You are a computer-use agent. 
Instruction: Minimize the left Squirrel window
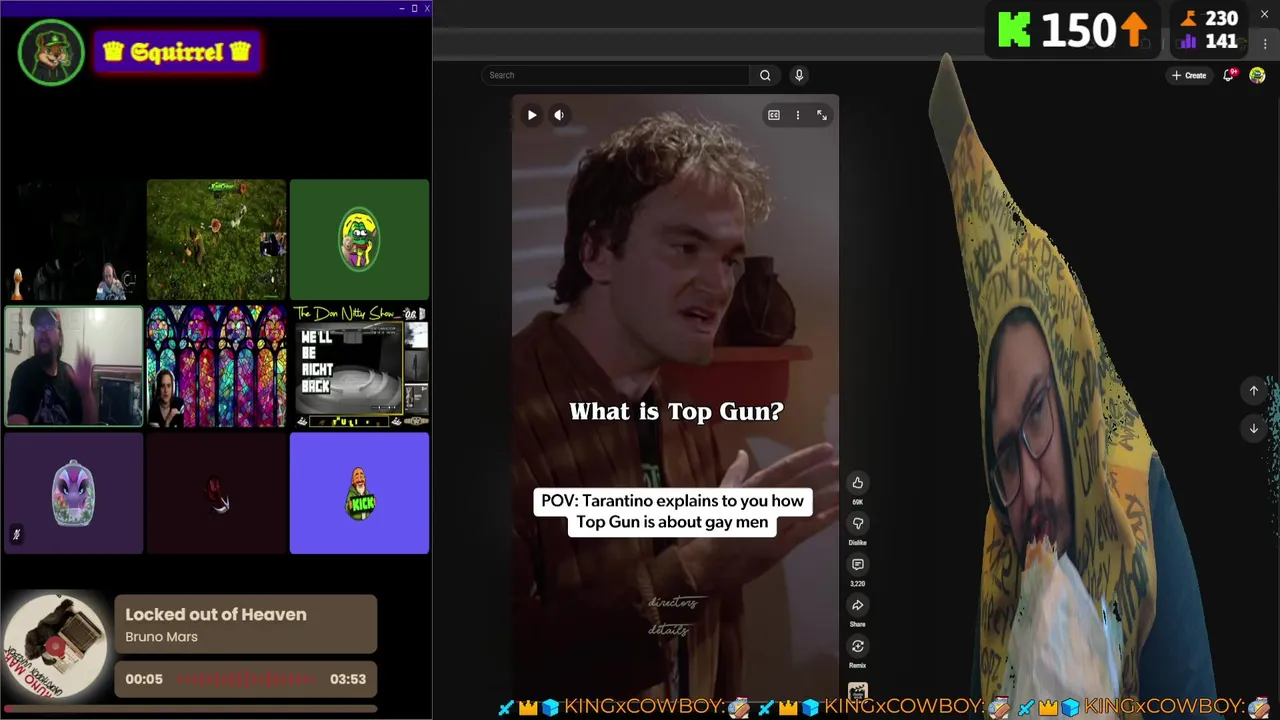402,8
